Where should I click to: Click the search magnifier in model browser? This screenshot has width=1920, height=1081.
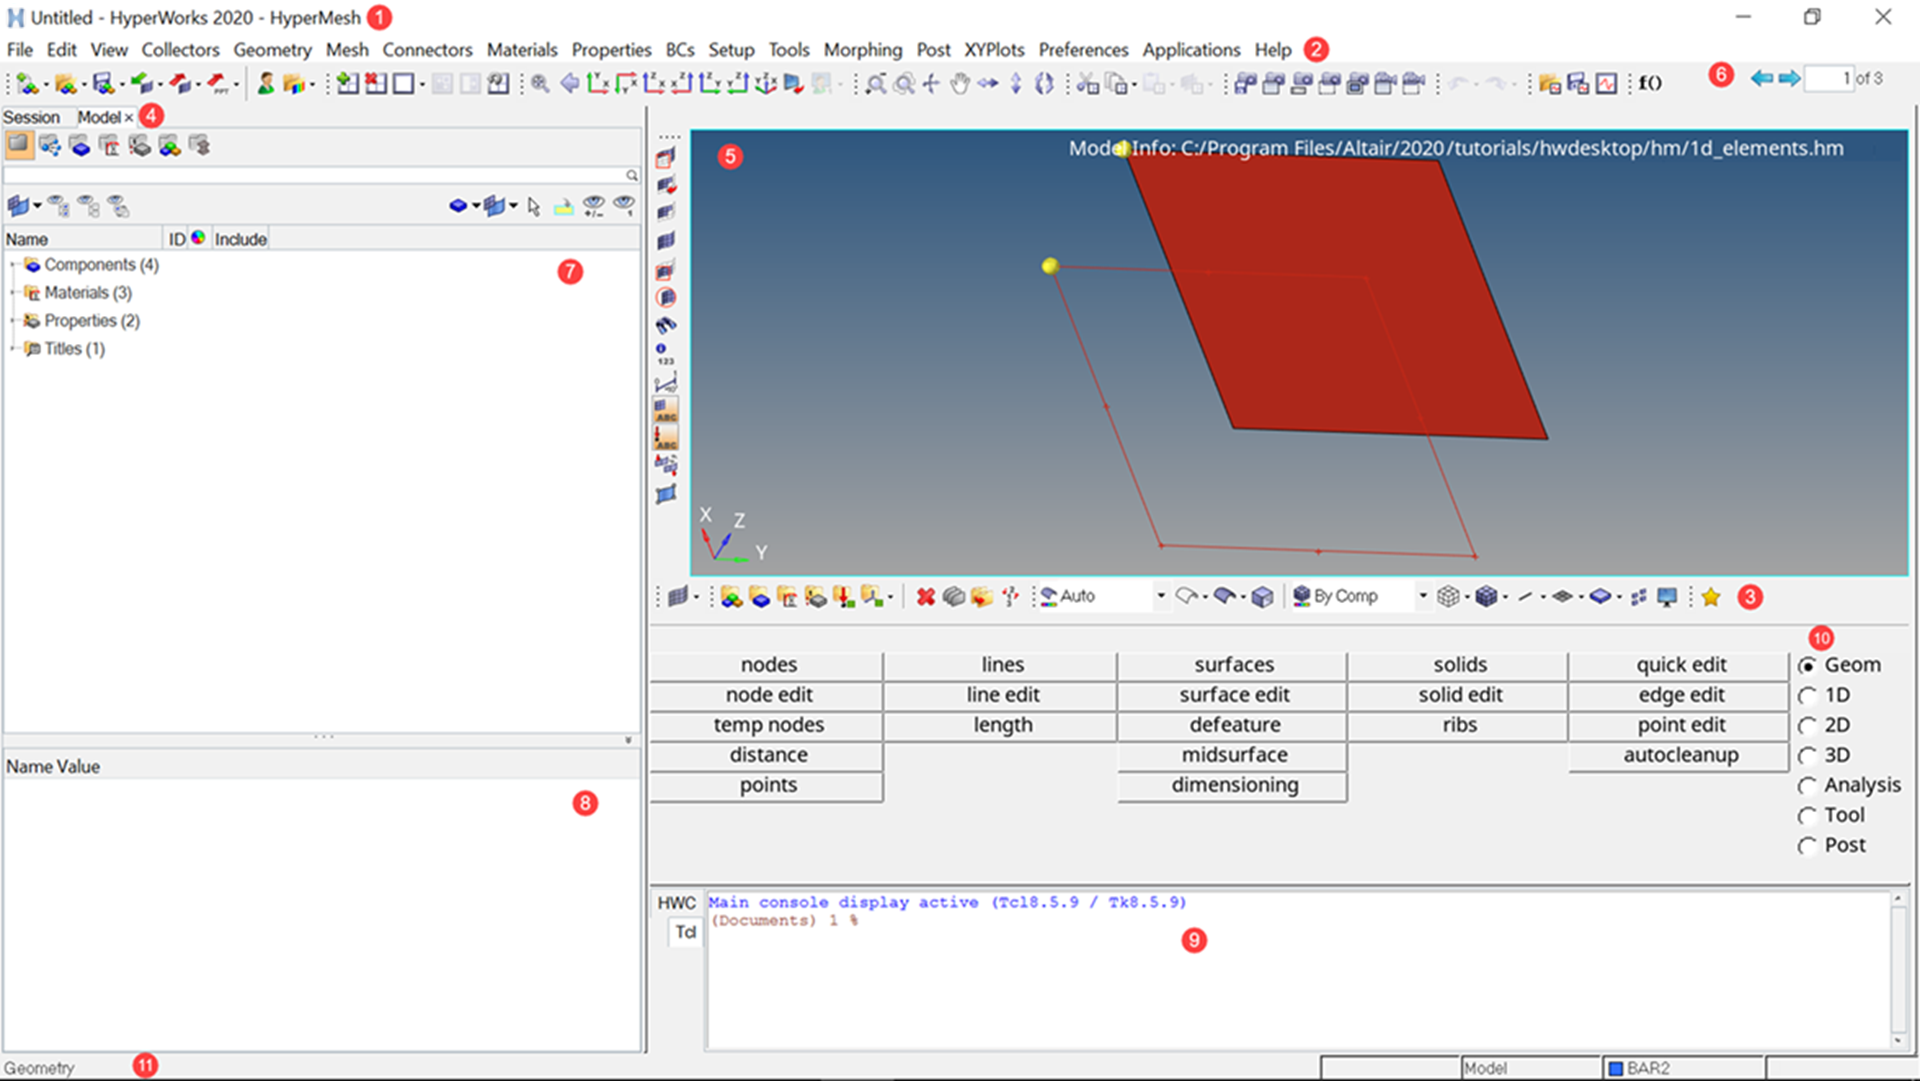pyautogui.click(x=631, y=175)
